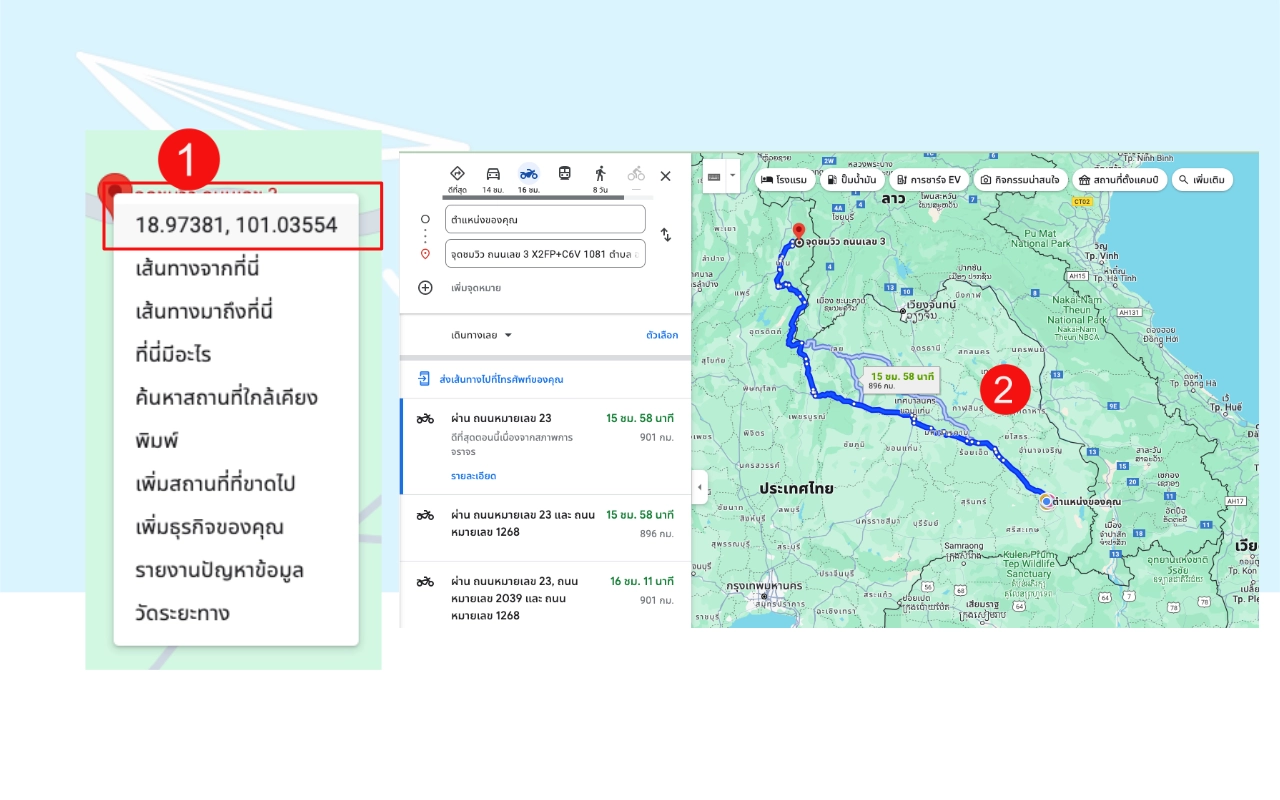This screenshot has height=800, width=1280.
Task: Show การชาร์จ EV charging stations
Action: coord(929,180)
